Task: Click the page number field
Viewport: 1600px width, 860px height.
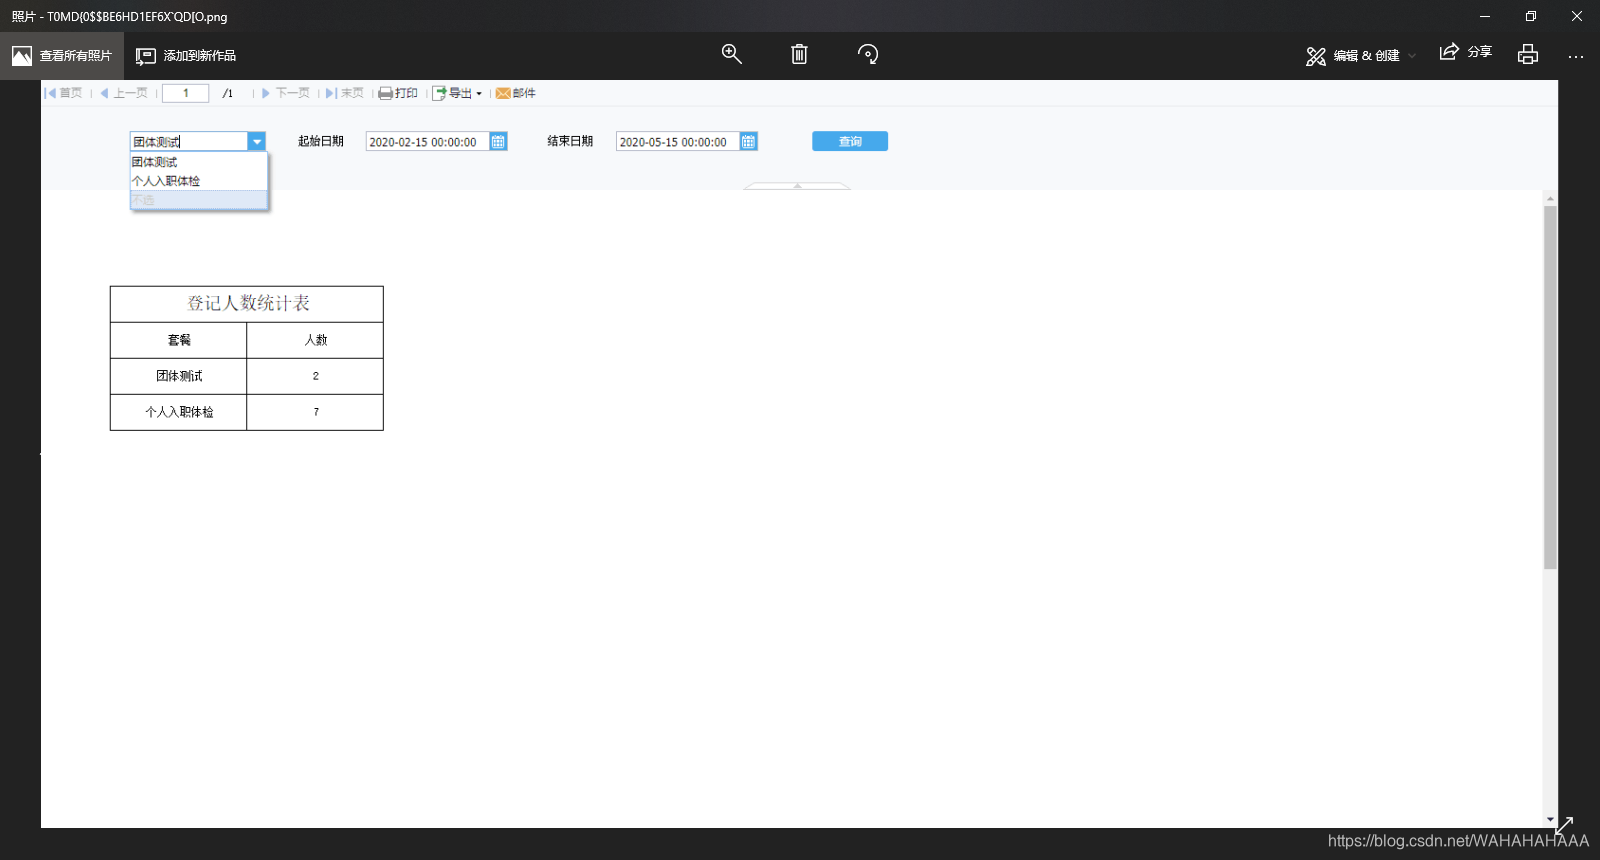Action: [x=185, y=93]
